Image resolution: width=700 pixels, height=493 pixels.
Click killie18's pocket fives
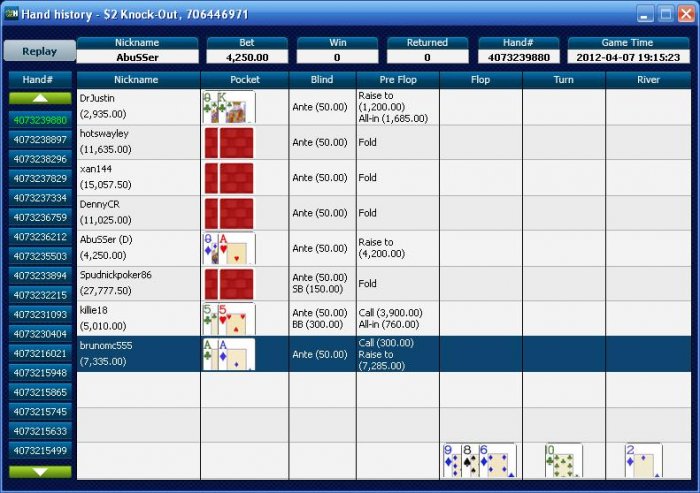[229, 319]
